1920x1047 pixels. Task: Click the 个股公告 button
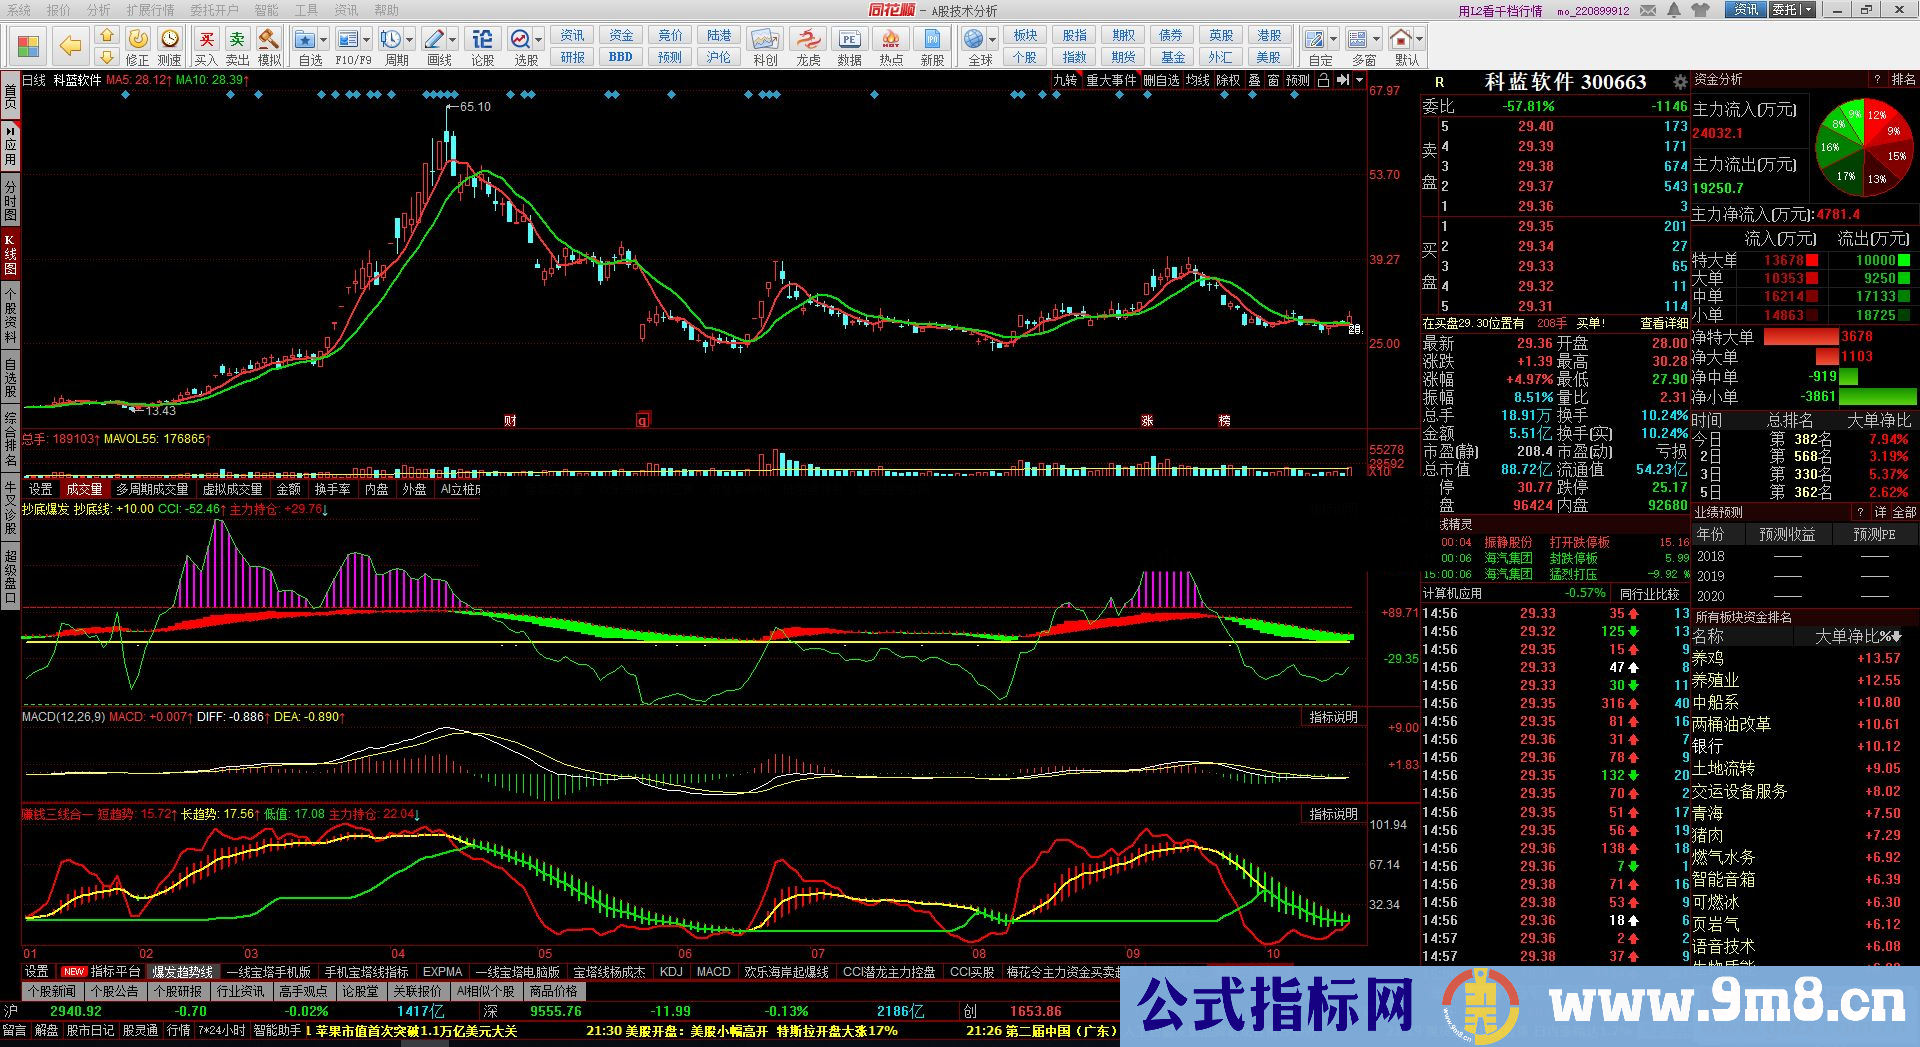[114, 992]
